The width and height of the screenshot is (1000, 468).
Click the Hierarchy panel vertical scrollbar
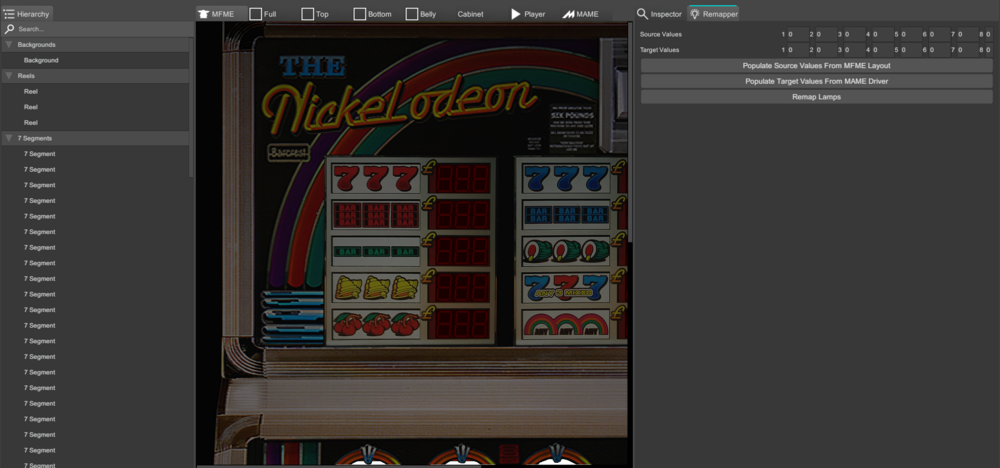tap(192, 107)
